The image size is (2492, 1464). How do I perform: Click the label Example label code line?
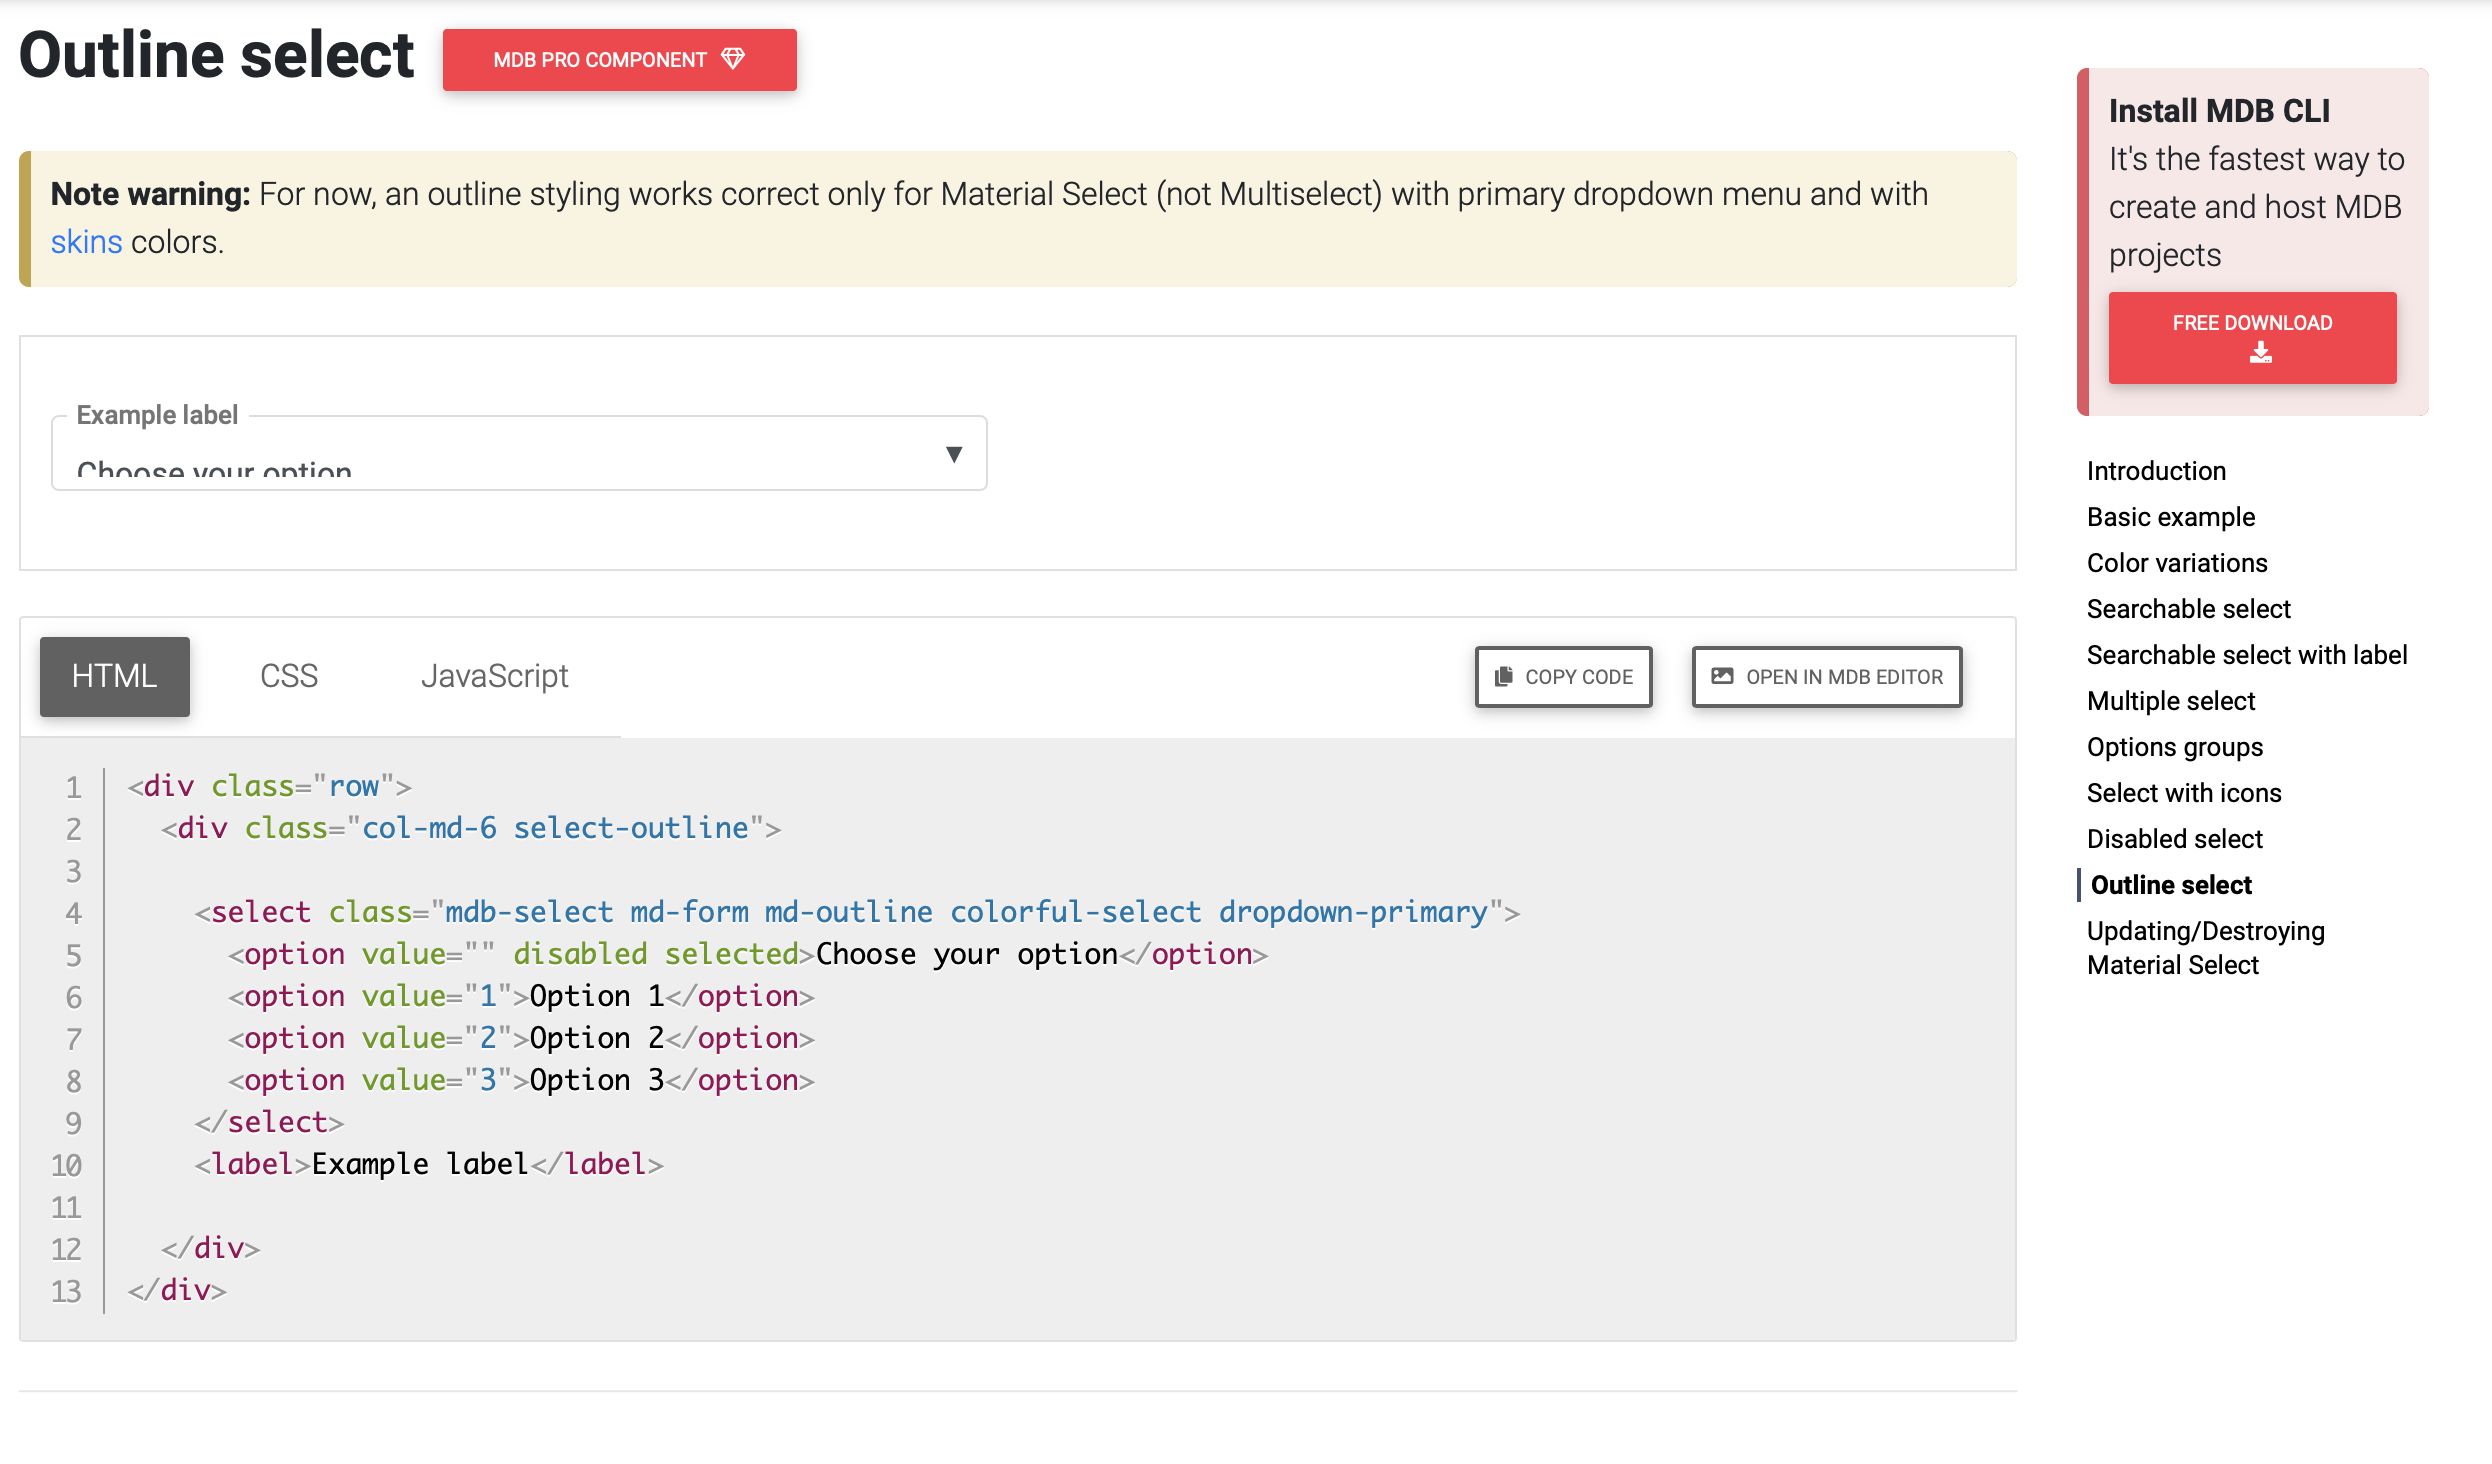click(x=429, y=1164)
